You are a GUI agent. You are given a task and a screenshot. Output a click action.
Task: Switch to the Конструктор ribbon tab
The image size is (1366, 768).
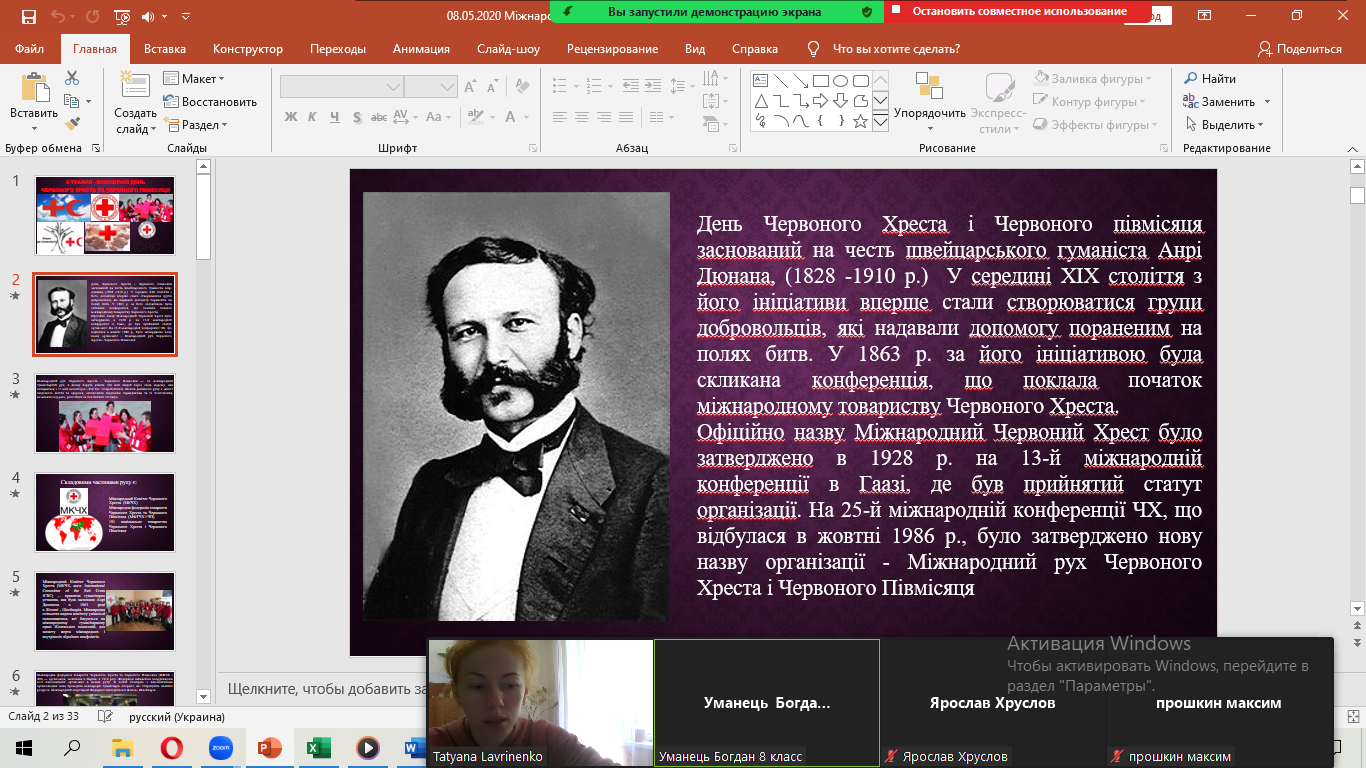pyautogui.click(x=248, y=49)
